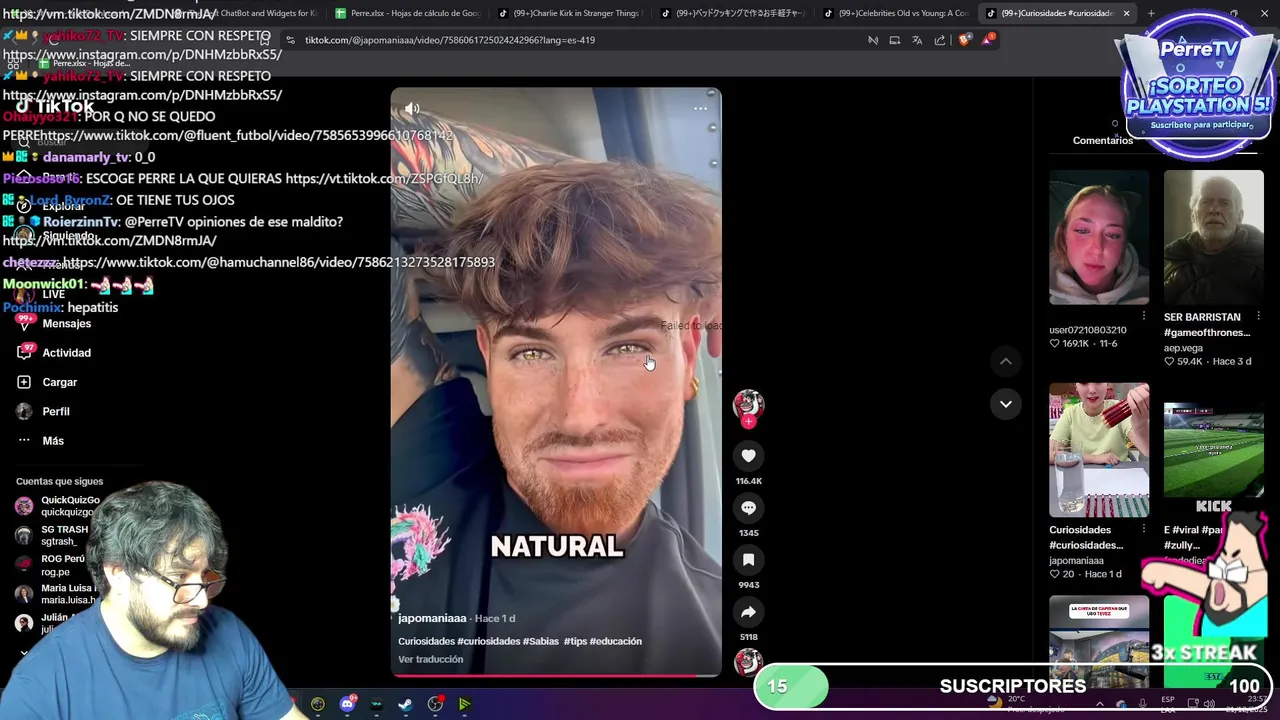Click the #educación hashtag in caption
This screenshot has width=1280, height=720.
pos(616,641)
